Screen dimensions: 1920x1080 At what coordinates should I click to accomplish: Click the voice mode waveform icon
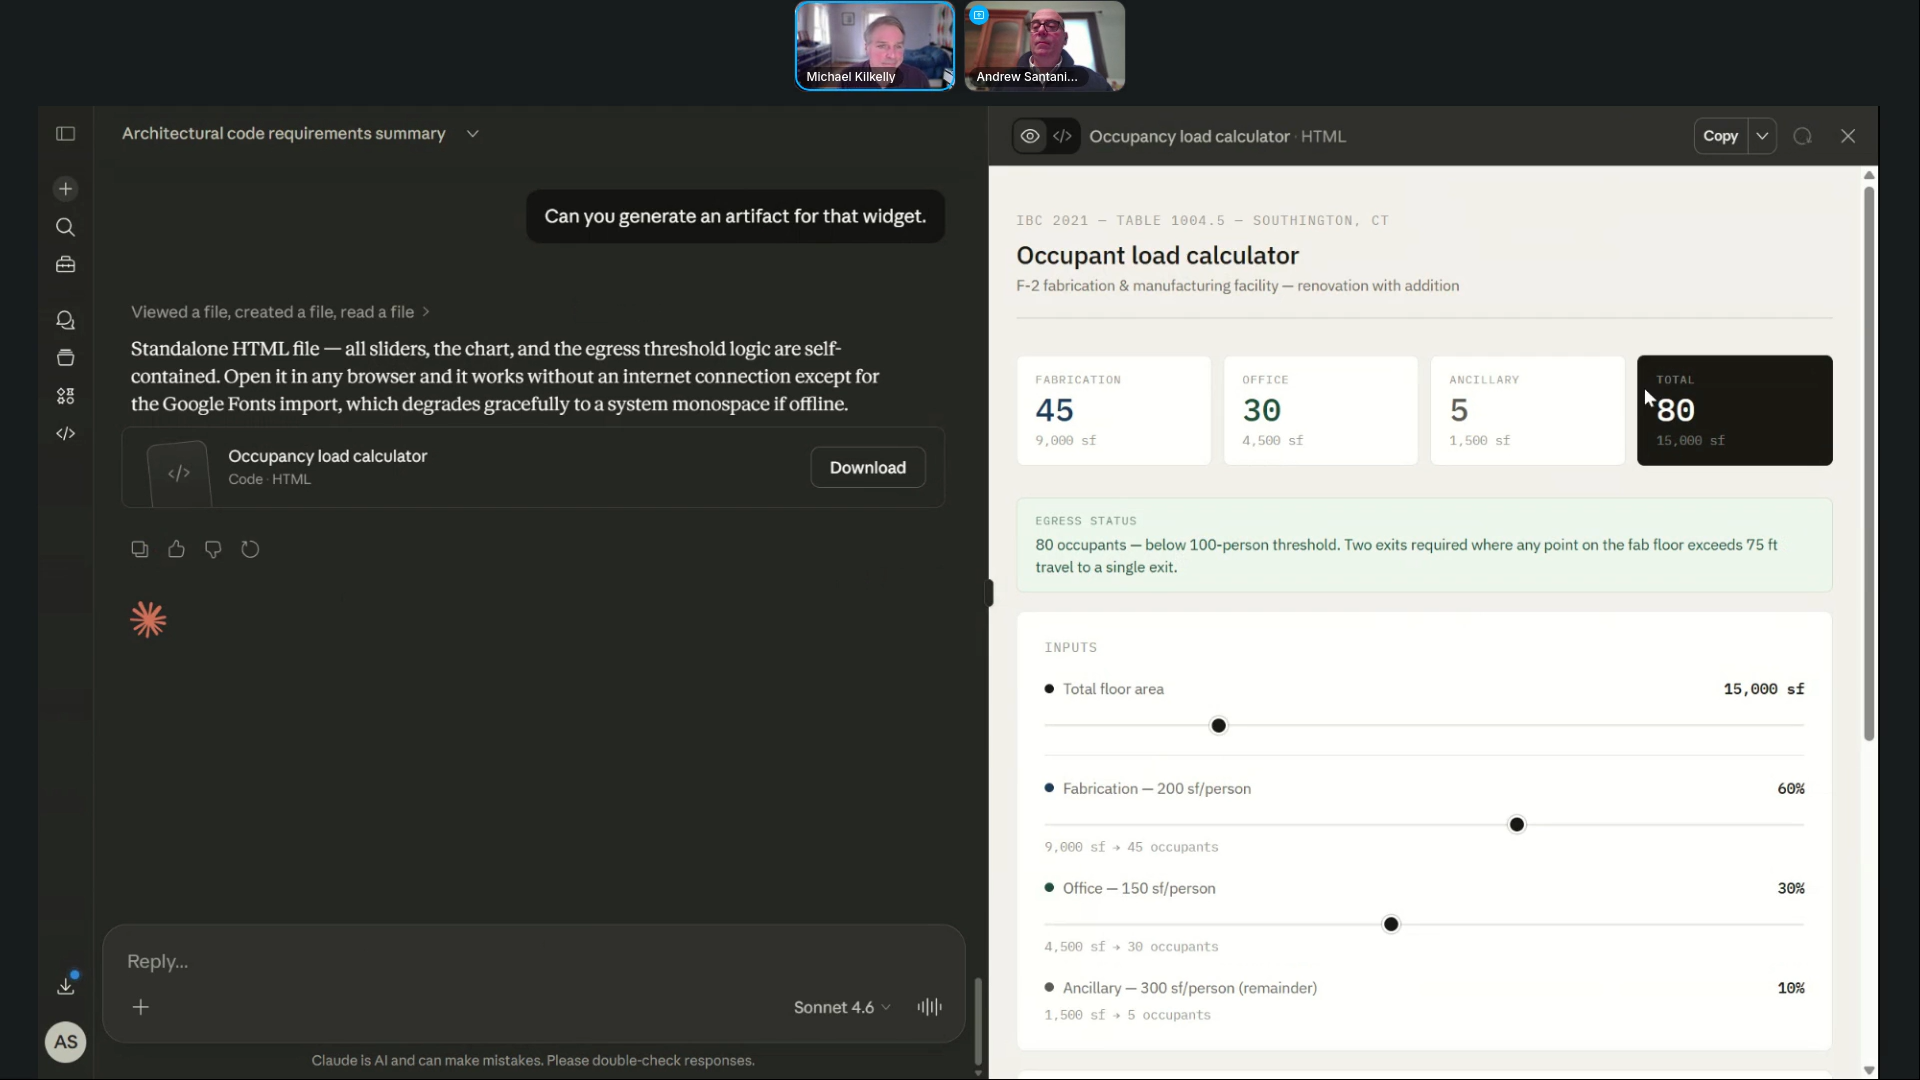[x=929, y=1007]
